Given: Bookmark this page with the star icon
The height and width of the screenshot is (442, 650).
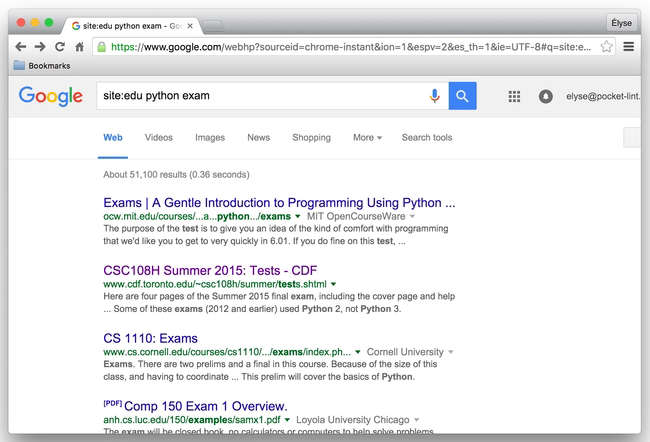Looking at the screenshot, I should pyautogui.click(x=606, y=46).
